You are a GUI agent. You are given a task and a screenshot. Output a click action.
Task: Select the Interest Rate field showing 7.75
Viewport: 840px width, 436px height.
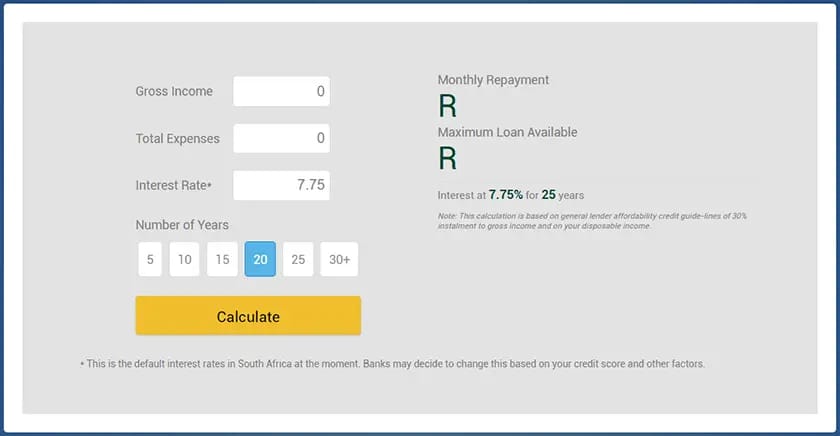coord(281,185)
